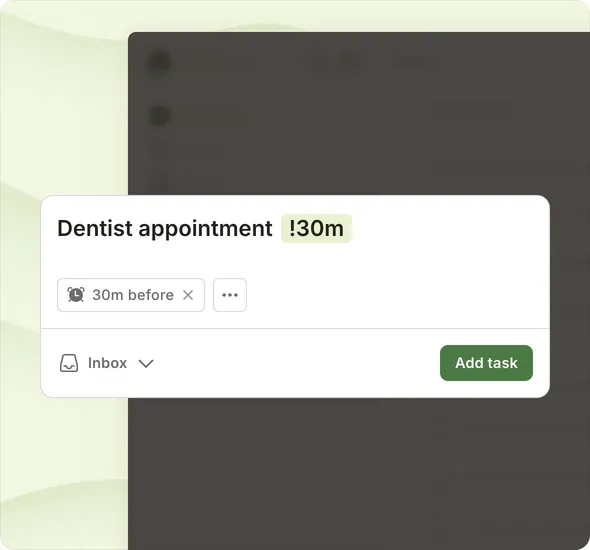590x550 pixels.
Task: Click the Inbox tray icon
Action: pos(69,363)
